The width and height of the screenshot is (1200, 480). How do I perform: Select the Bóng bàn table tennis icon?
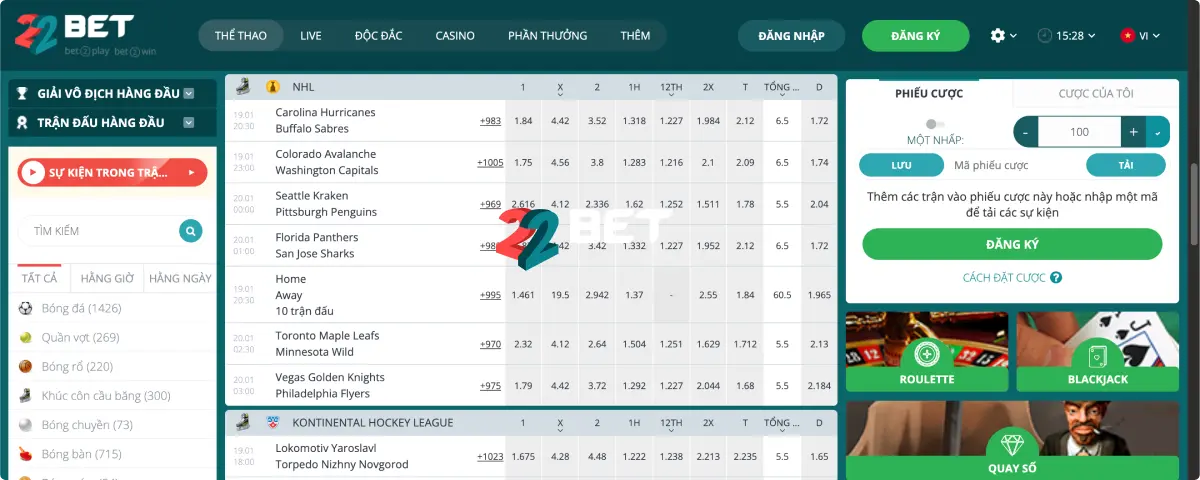25,454
